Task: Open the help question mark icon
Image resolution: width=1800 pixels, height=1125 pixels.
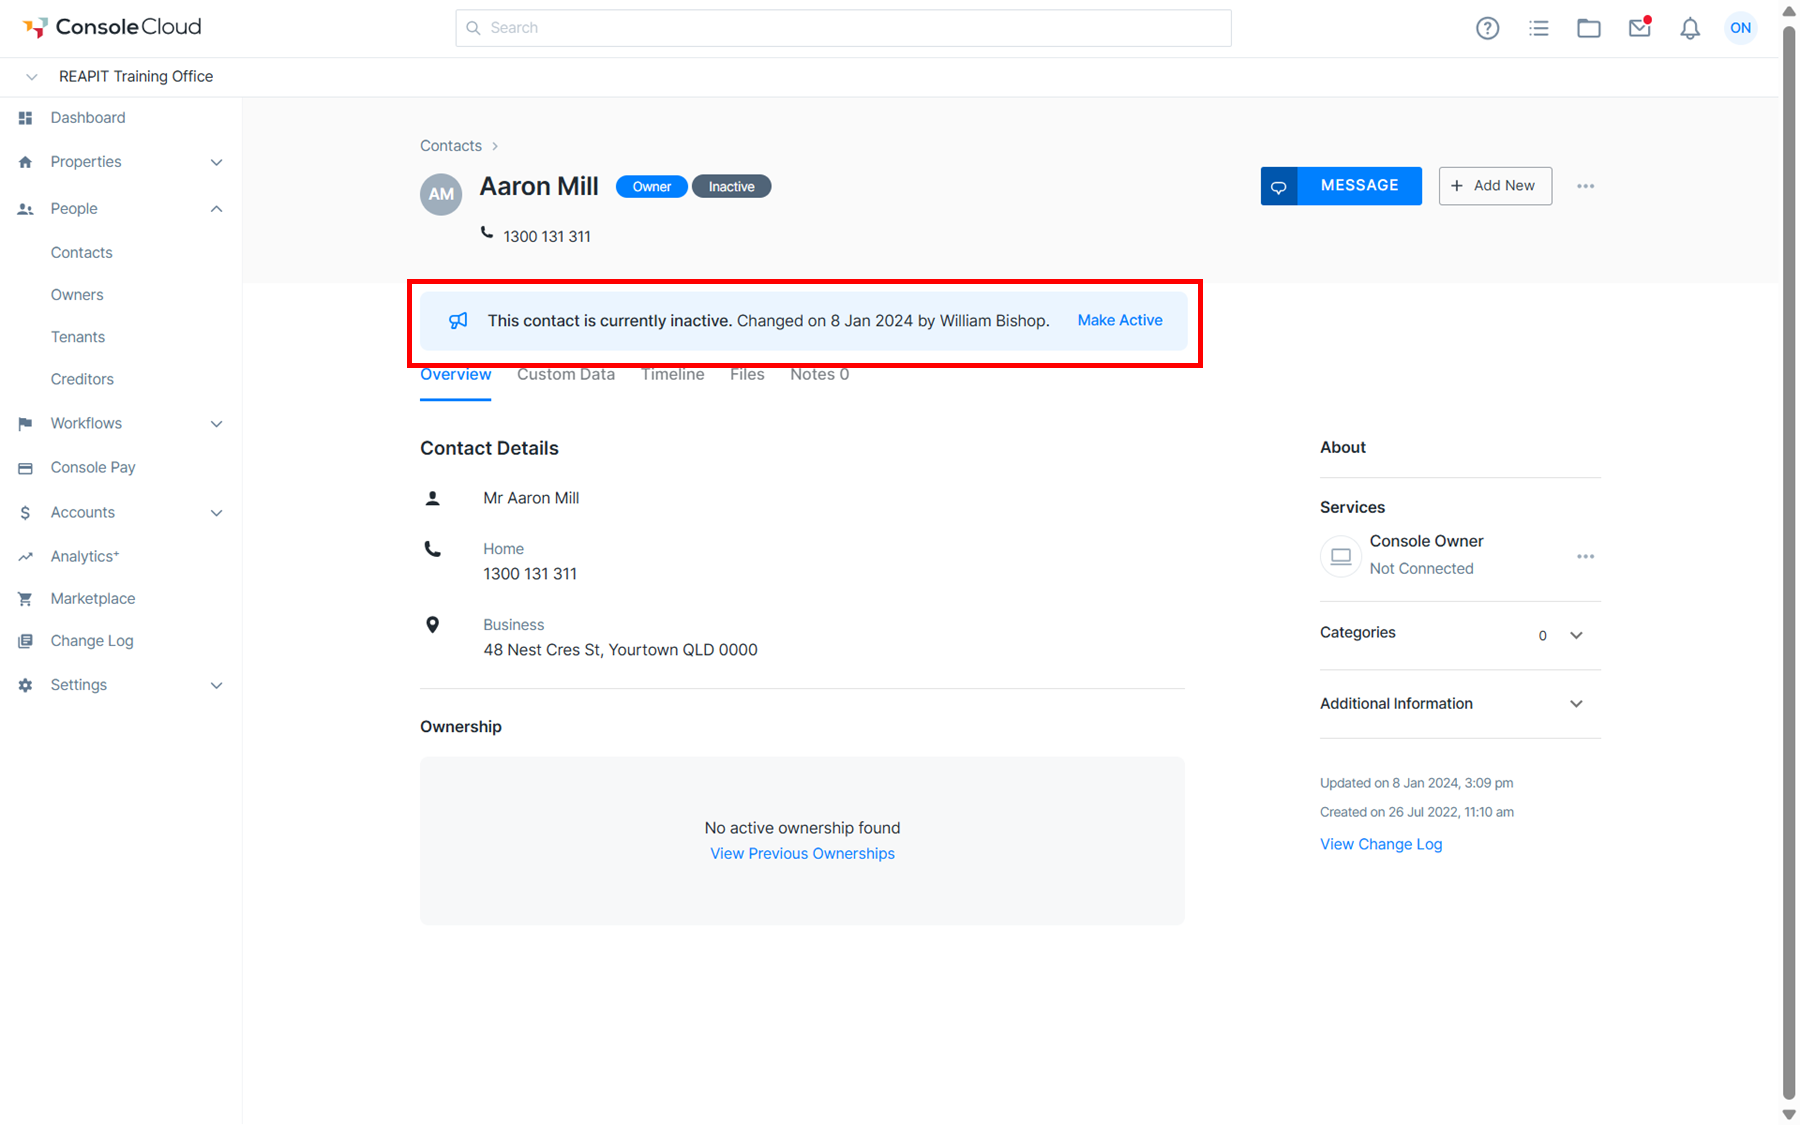Action: pyautogui.click(x=1487, y=28)
